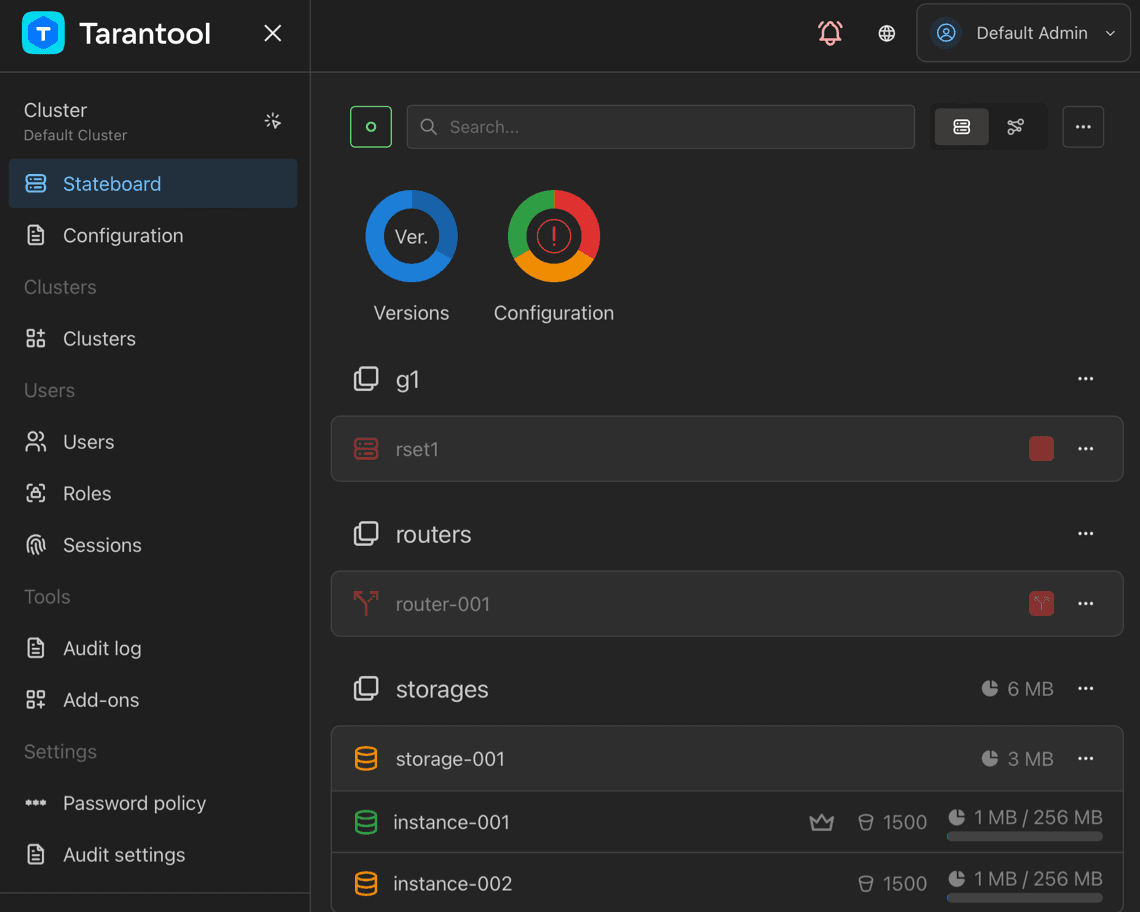Expand the Default Admin user dropdown

coord(1023,33)
